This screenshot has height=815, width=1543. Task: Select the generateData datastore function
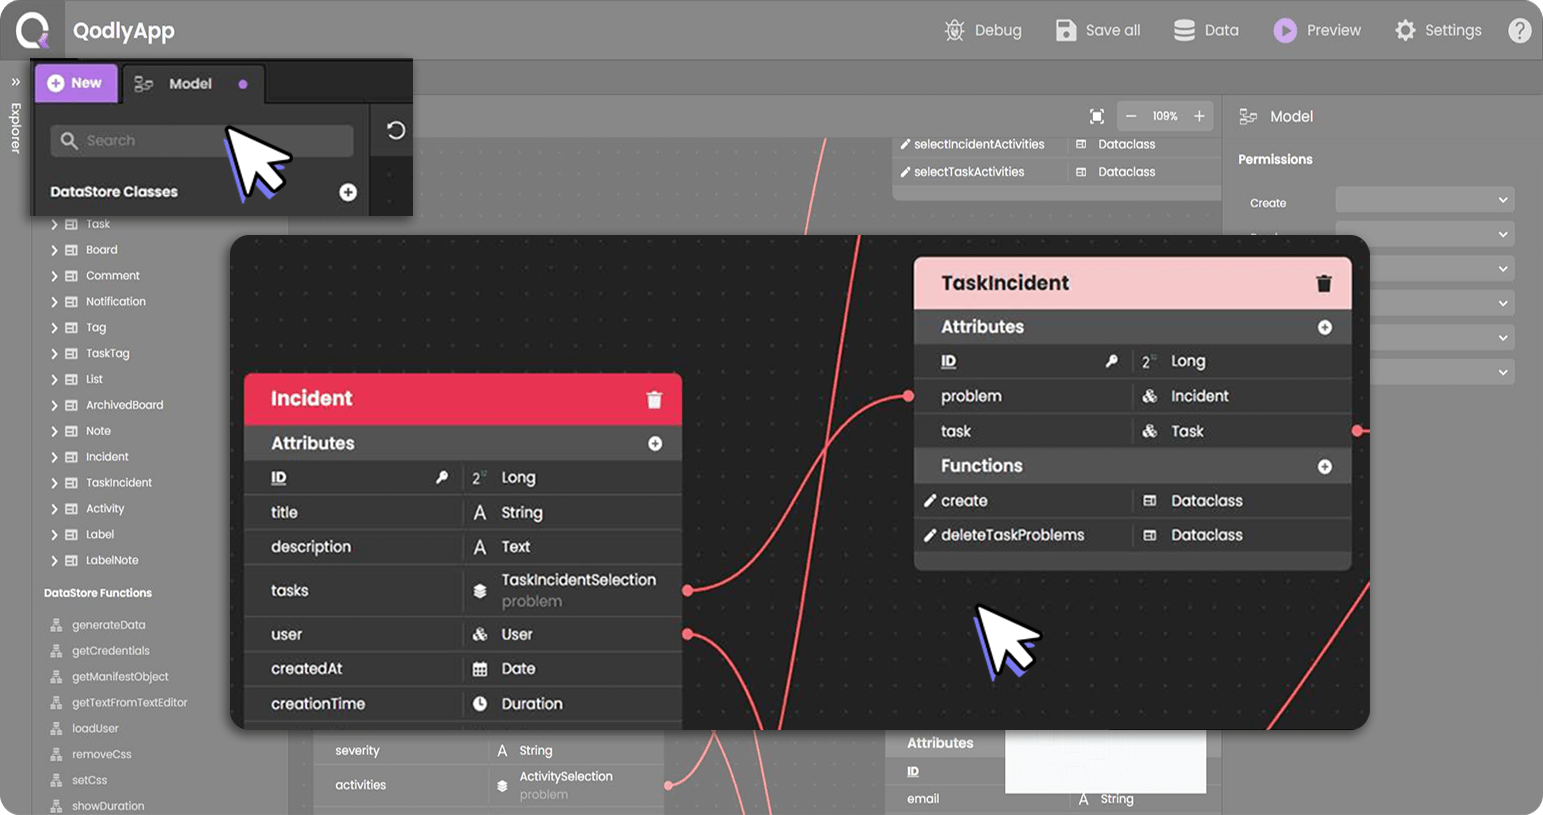[108, 625]
